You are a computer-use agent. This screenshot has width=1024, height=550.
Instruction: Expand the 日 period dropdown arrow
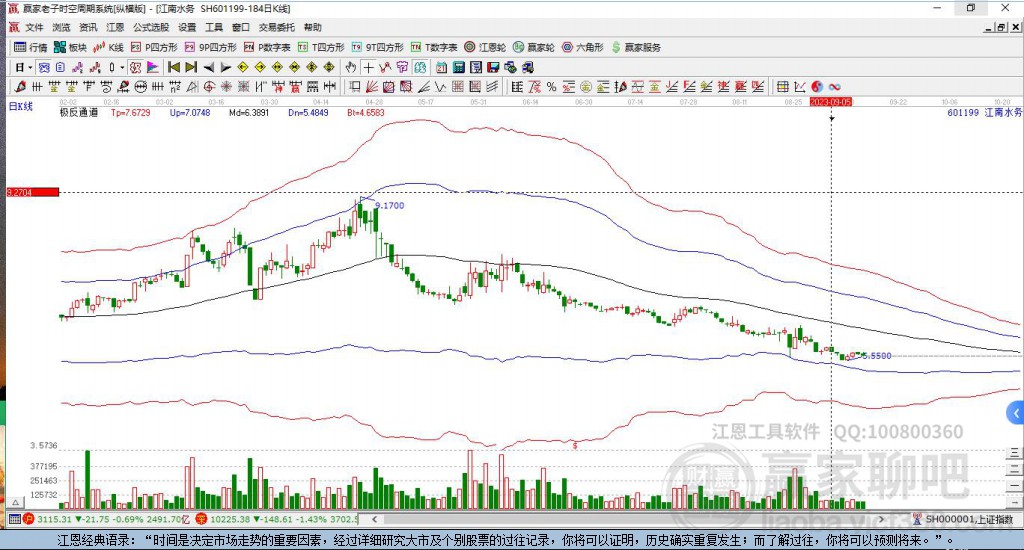coord(30,67)
